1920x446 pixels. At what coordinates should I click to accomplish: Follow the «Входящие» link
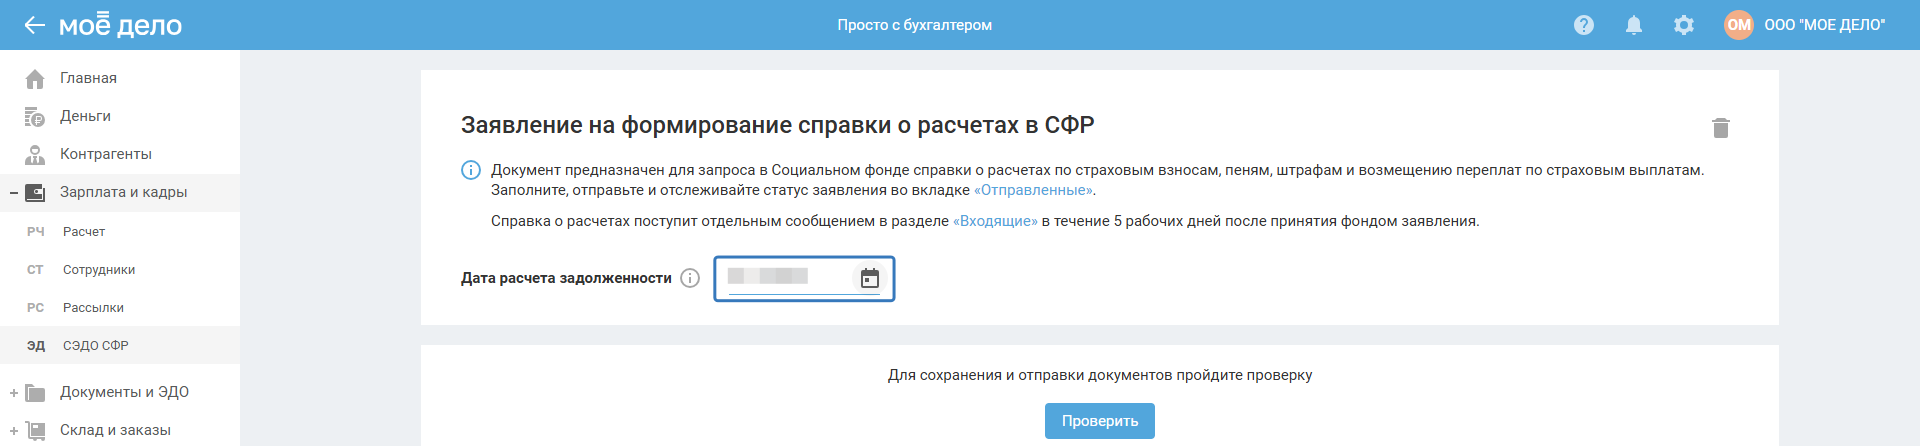point(995,221)
